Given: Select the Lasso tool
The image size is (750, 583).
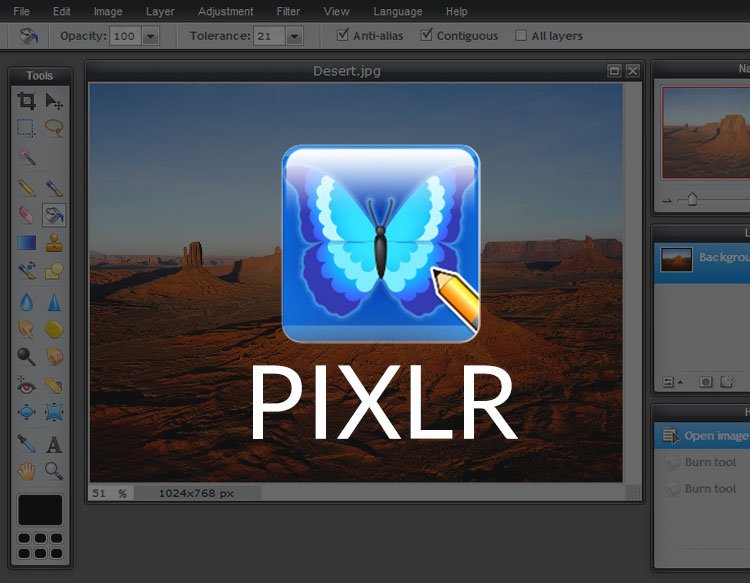Looking at the screenshot, I should [x=54, y=128].
